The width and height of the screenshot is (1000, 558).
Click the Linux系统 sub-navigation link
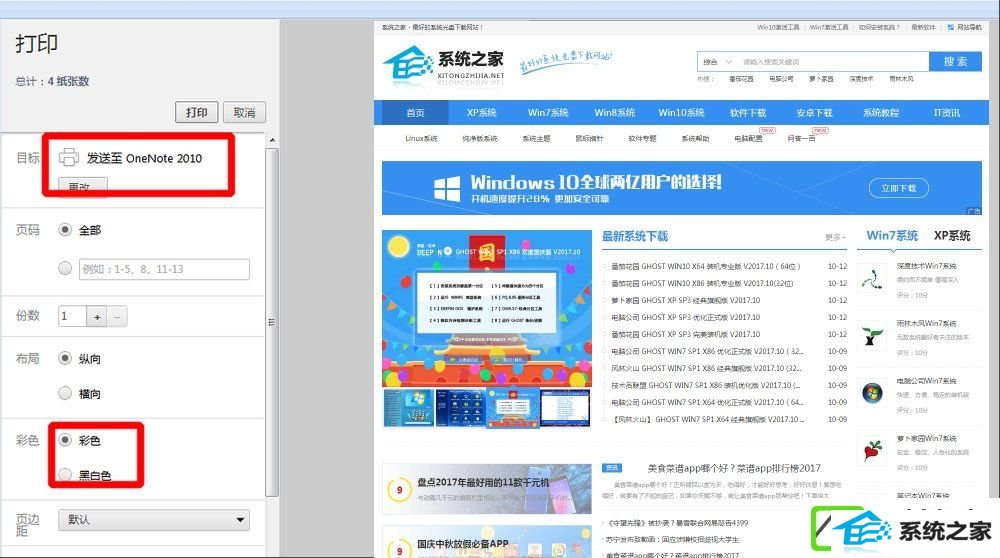coord(421,138)
